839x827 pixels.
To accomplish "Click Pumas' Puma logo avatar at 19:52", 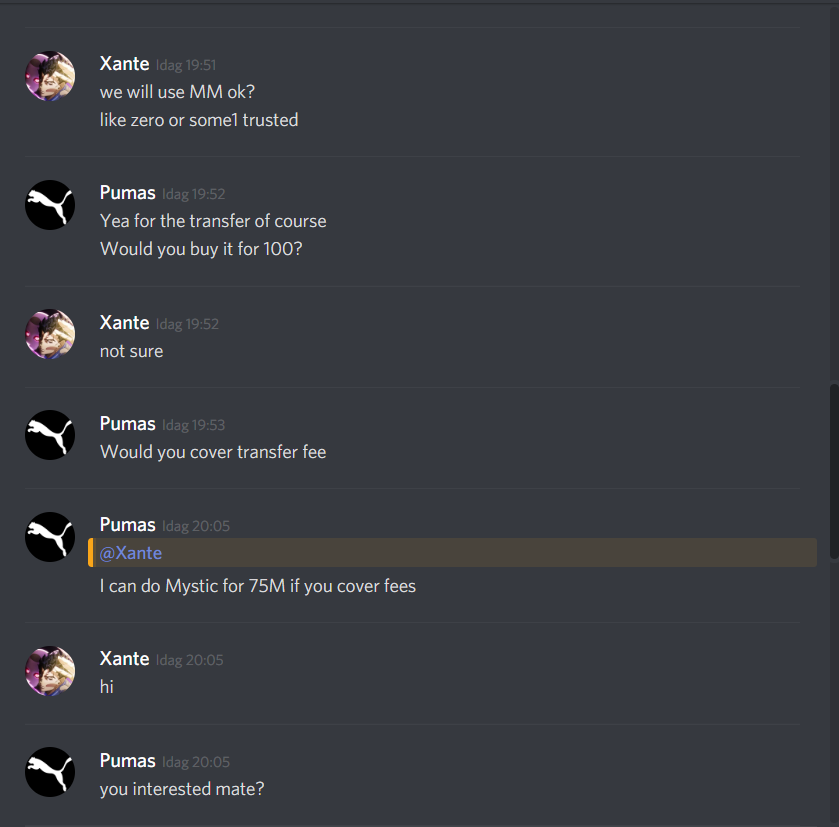I will click(x=50, y=205).
